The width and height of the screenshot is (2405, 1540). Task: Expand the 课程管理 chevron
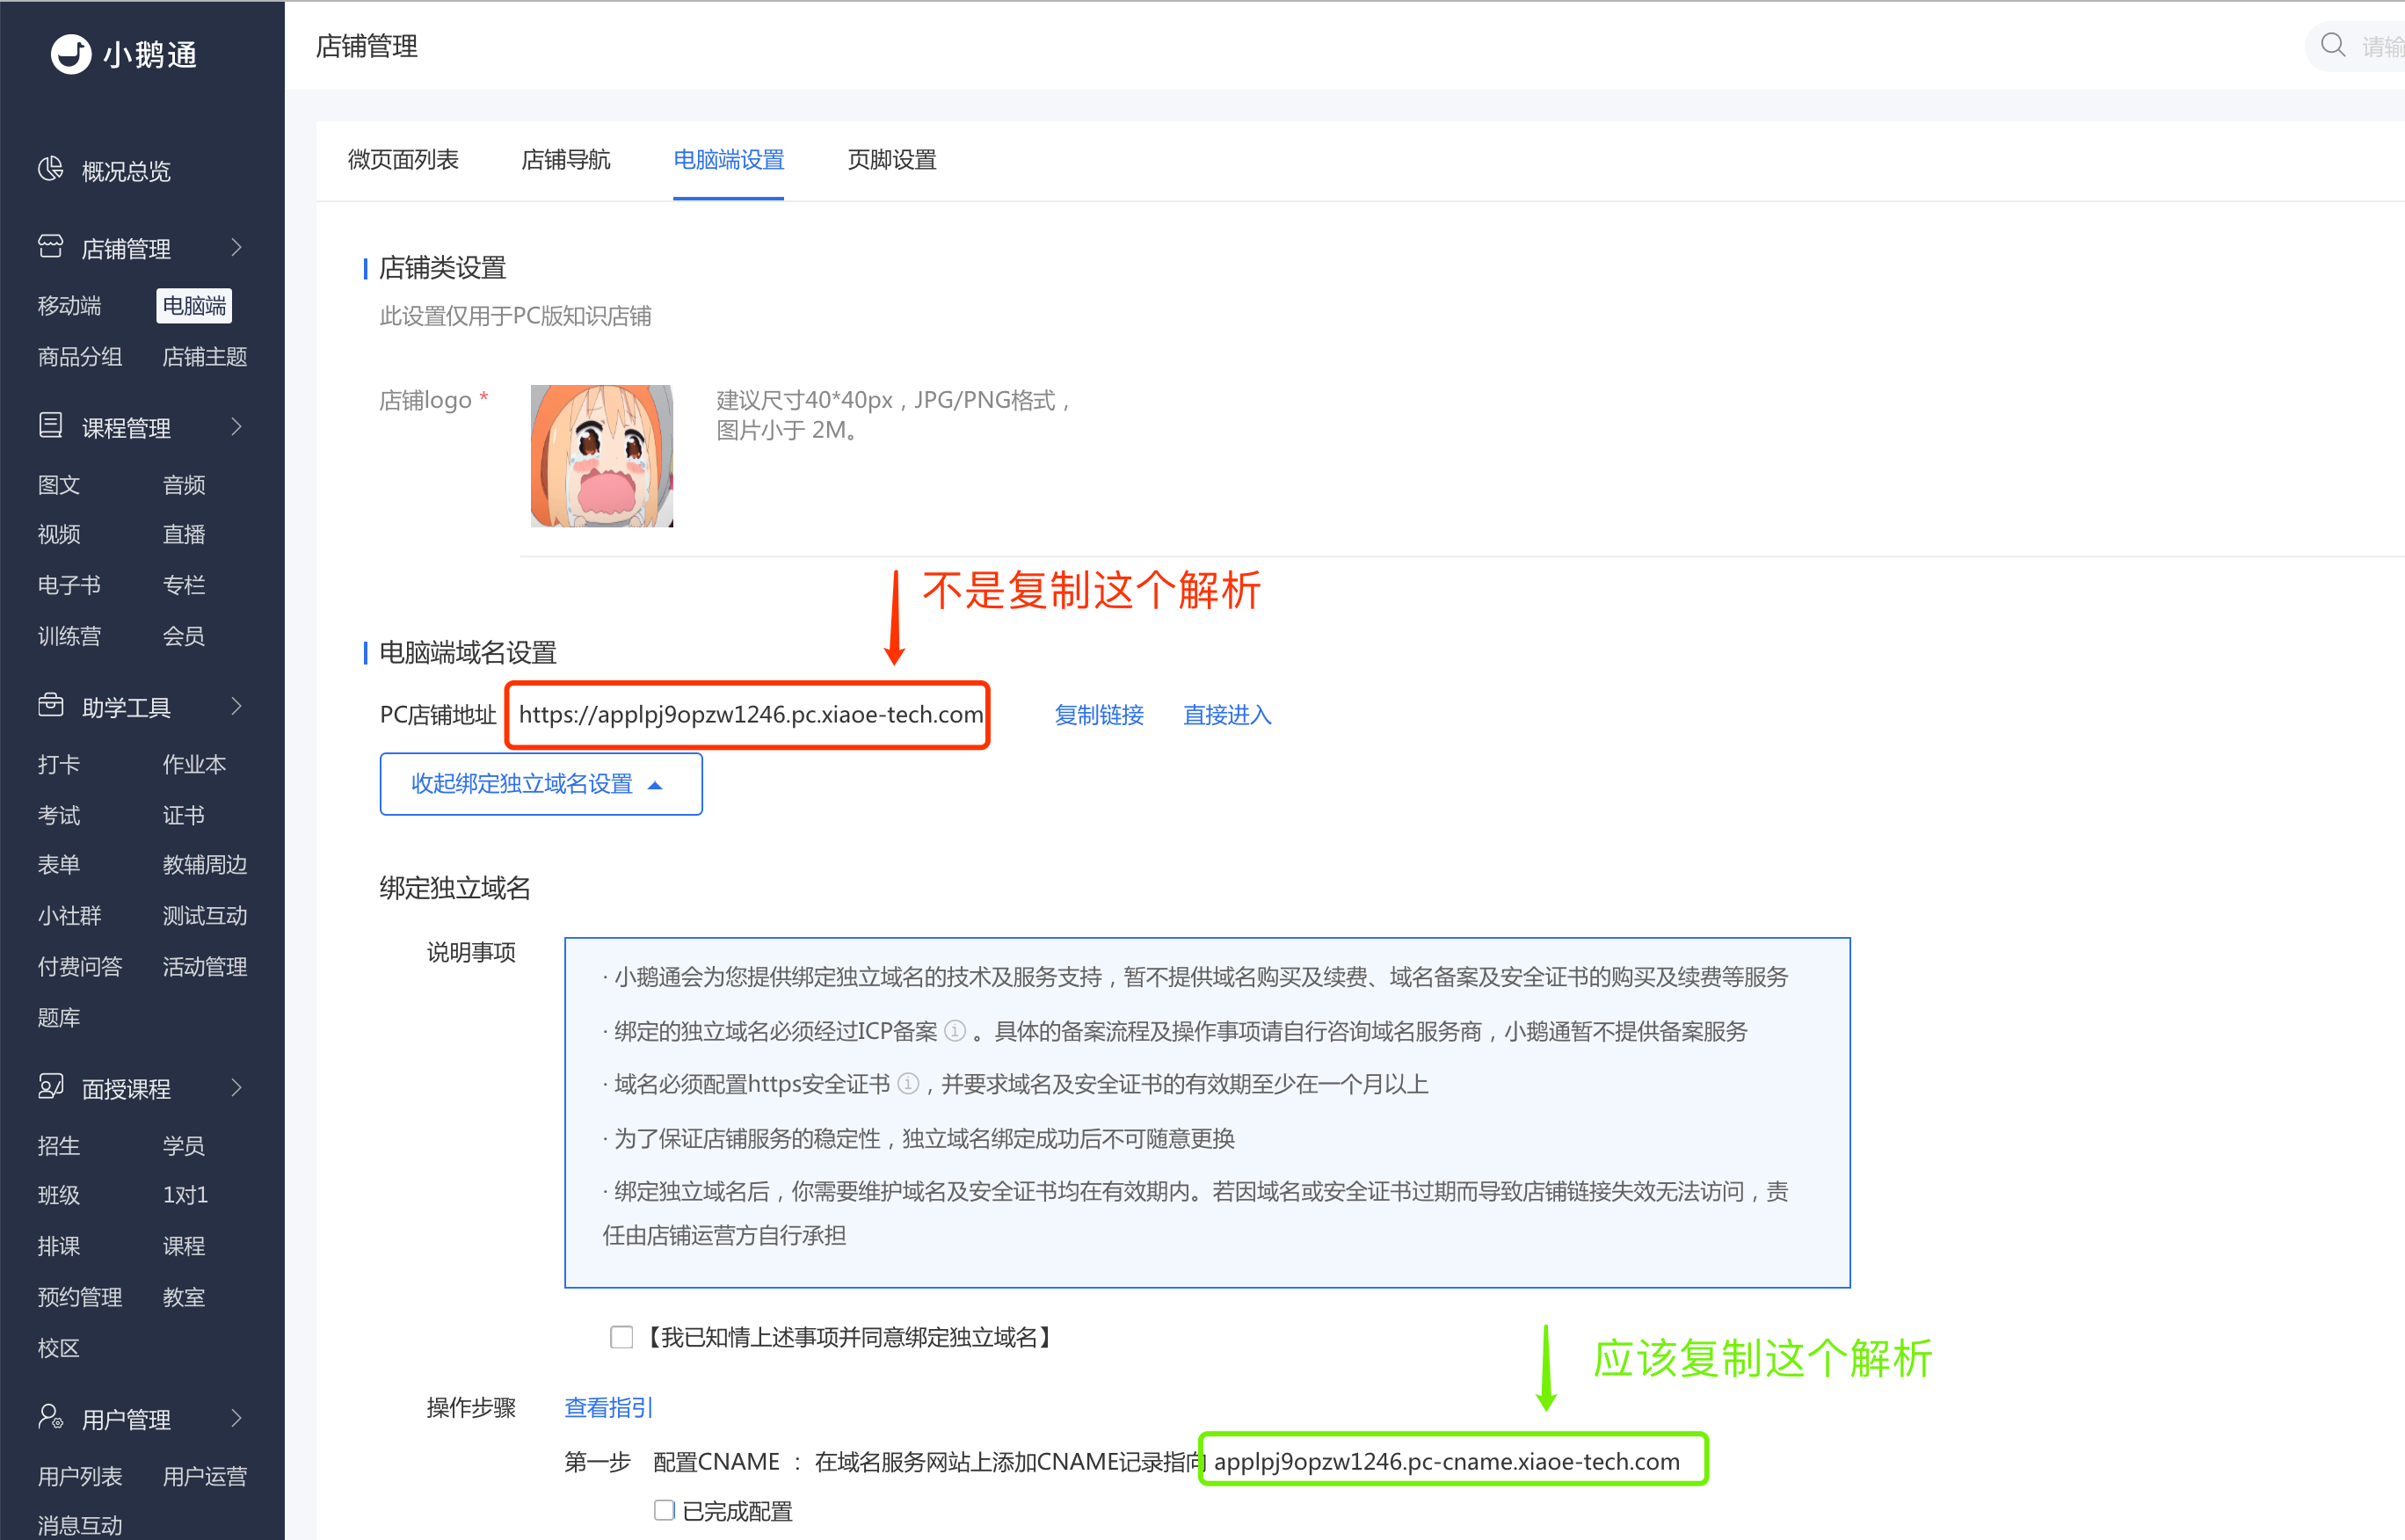[237, 427]
